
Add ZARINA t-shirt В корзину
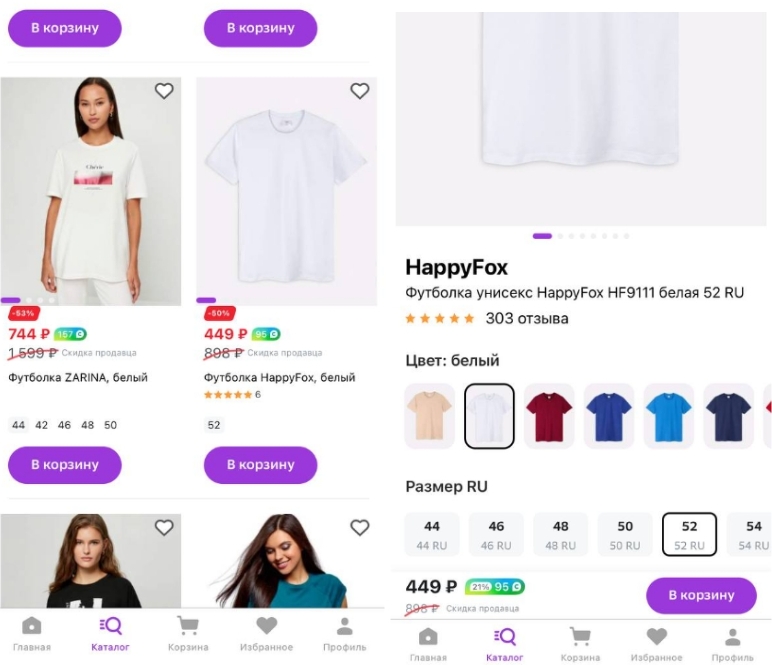point(64,464)
